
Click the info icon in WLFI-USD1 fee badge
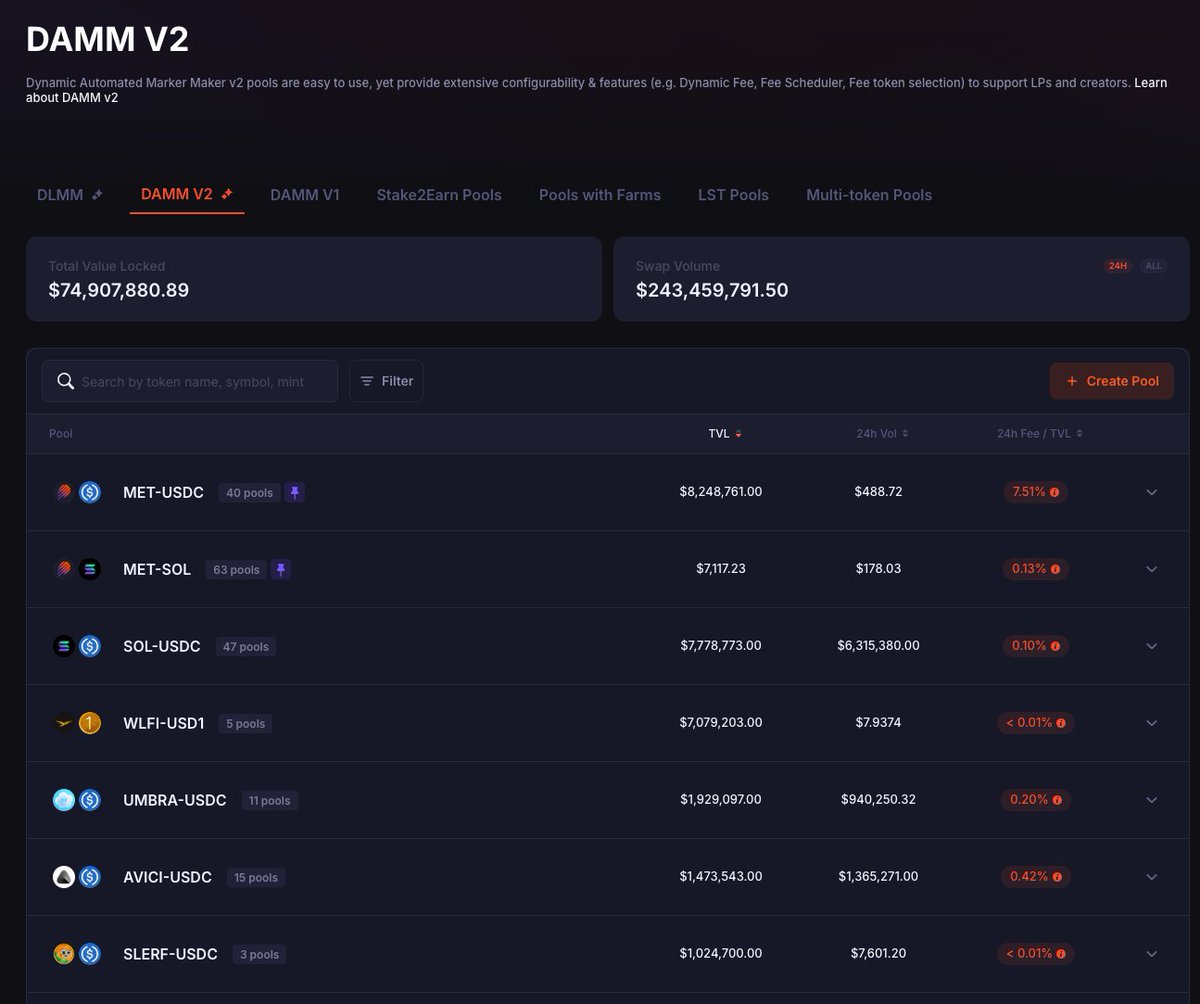(x=1061, y=723)
